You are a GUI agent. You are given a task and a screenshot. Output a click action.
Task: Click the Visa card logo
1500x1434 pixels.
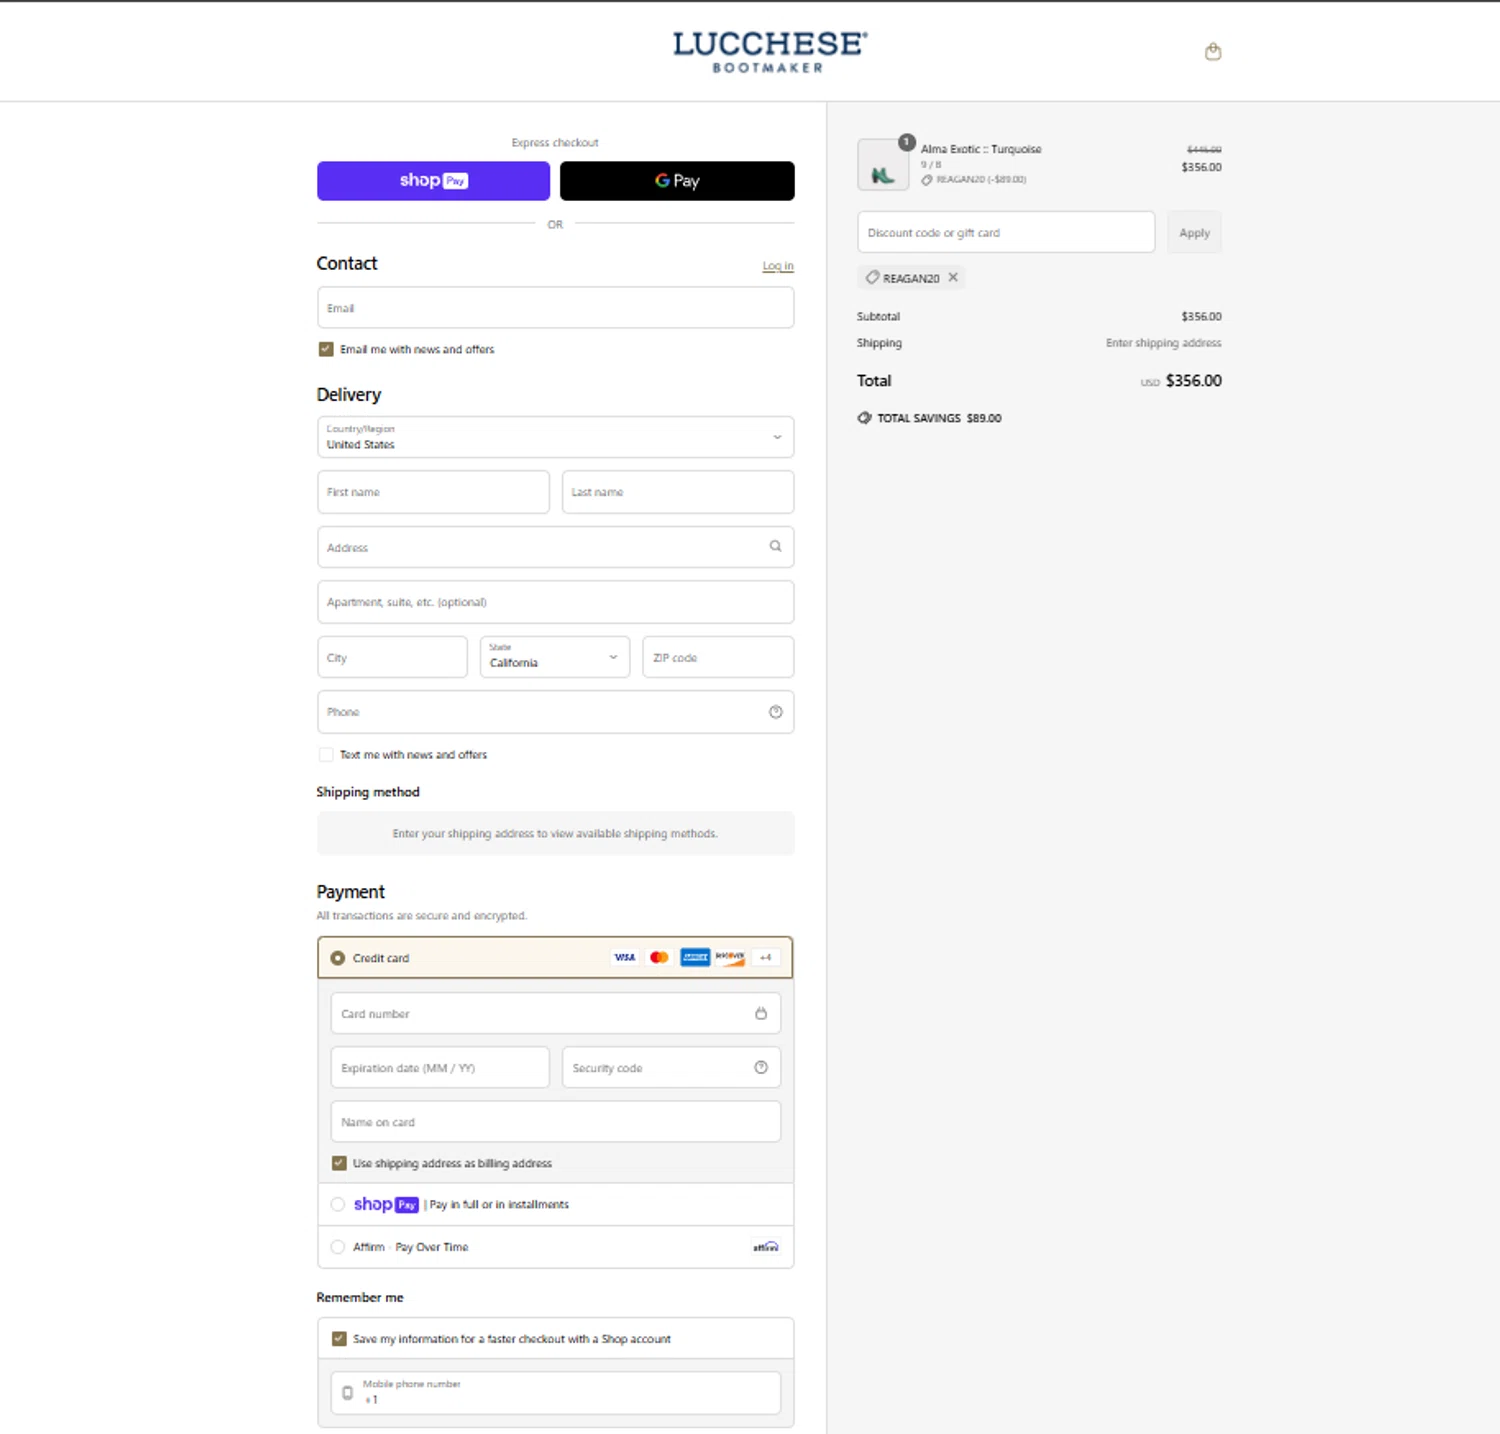pyautogui.click(x=625, y=957)
